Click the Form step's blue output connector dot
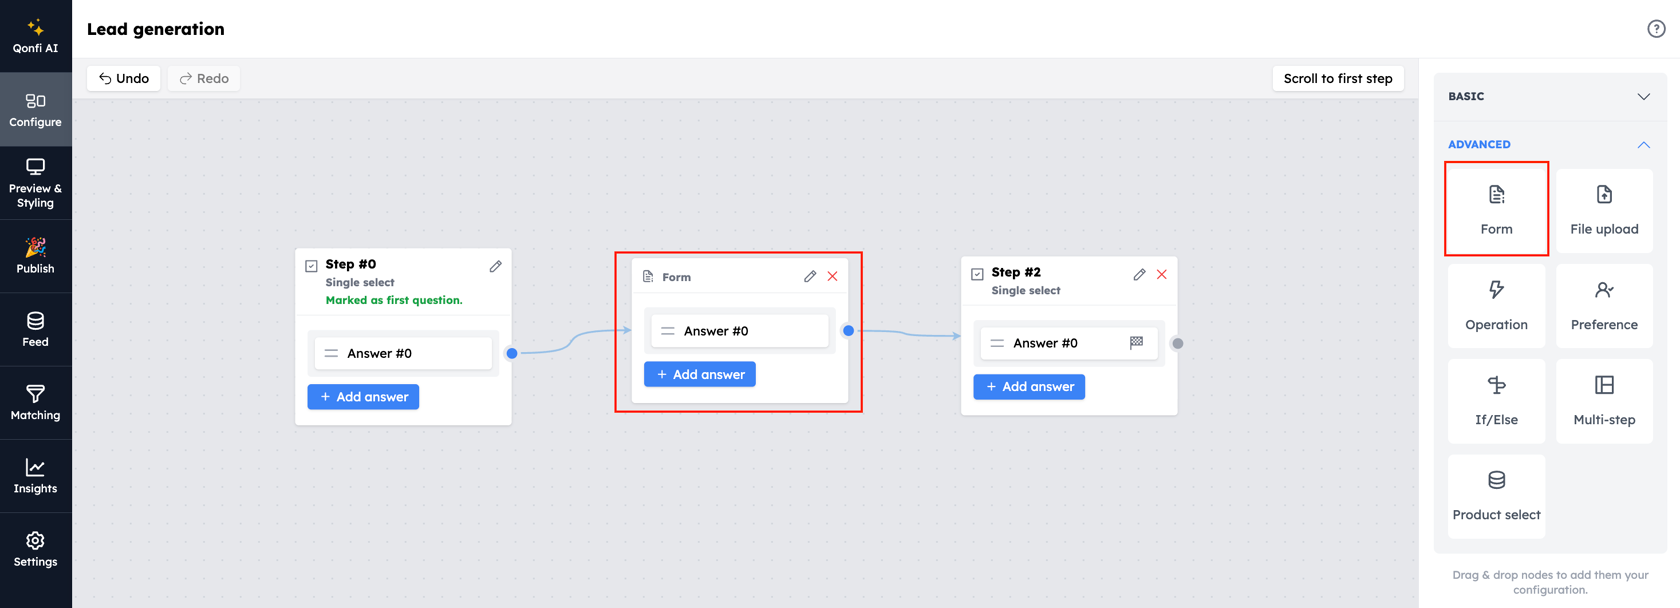 click(848, 331)
